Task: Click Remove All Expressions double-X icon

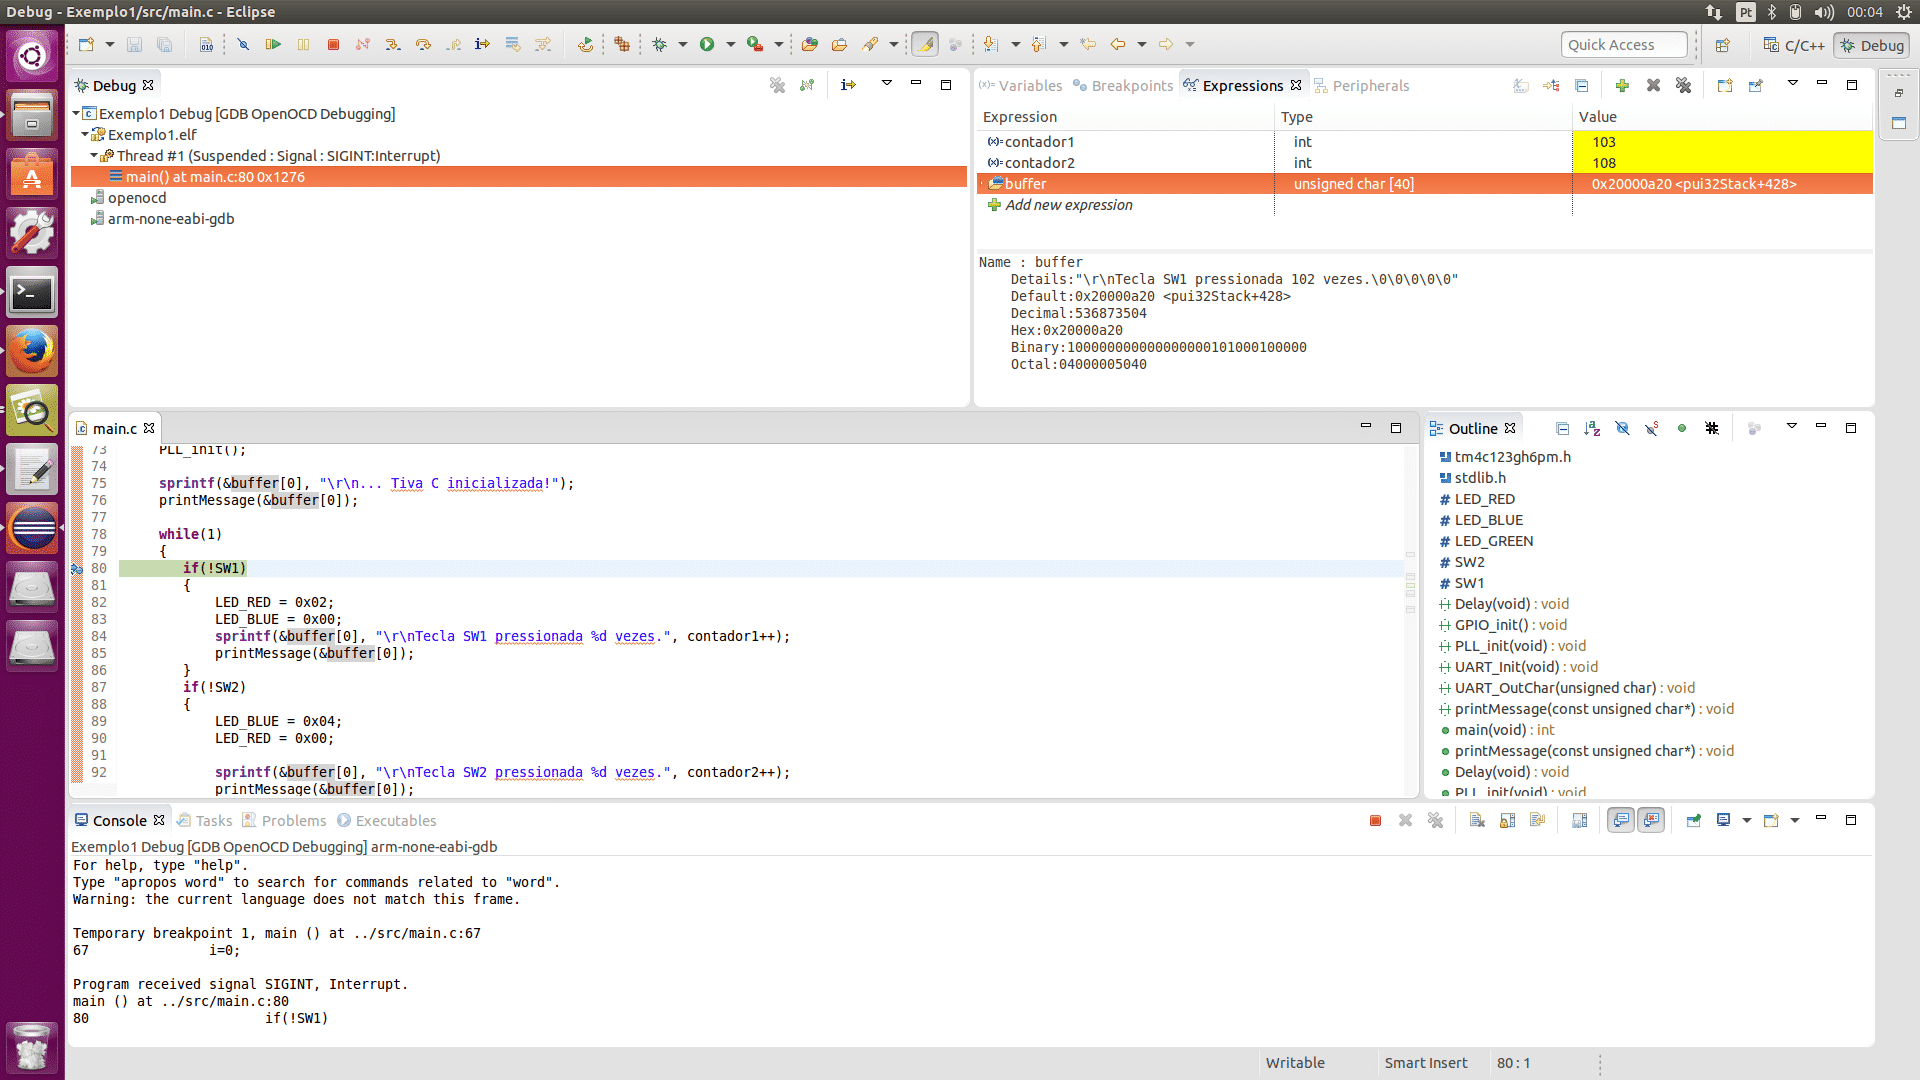Action: (1684, 86)
